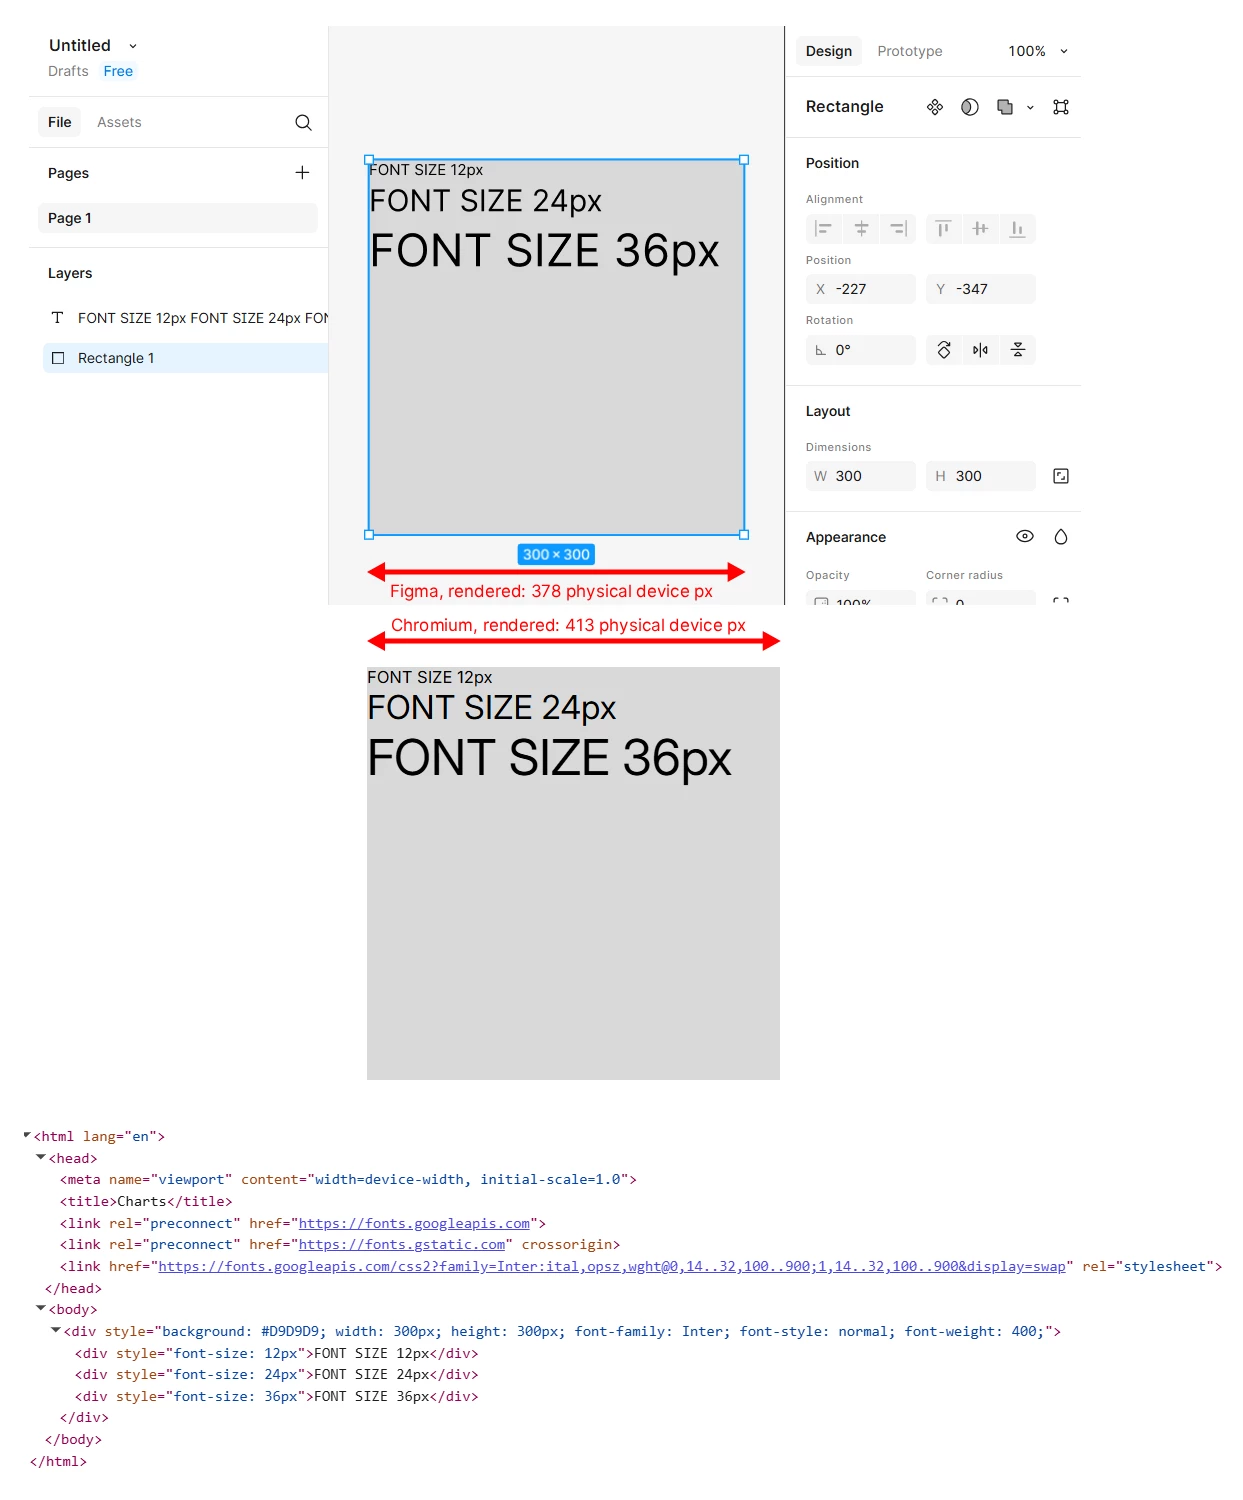The height and width of the screenshot is (1500, 1243).
Task: Align selection bottom
Action: coord(1017,229)
